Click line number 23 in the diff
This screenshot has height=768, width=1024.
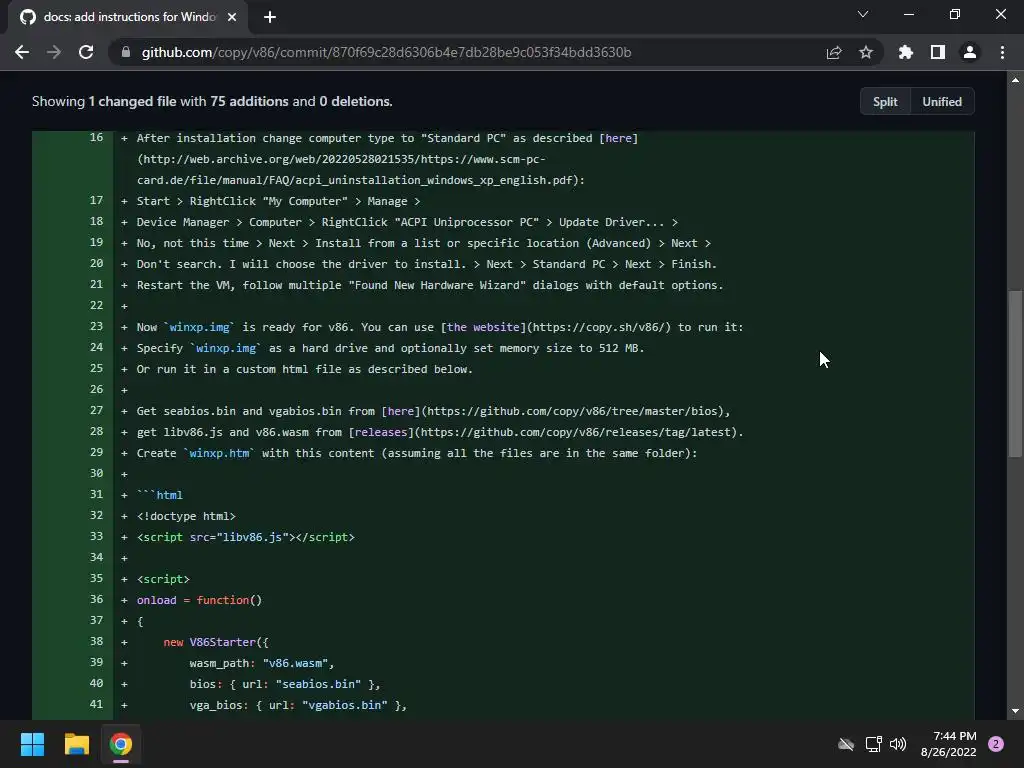pyautogui.click(x=96, y=327)
